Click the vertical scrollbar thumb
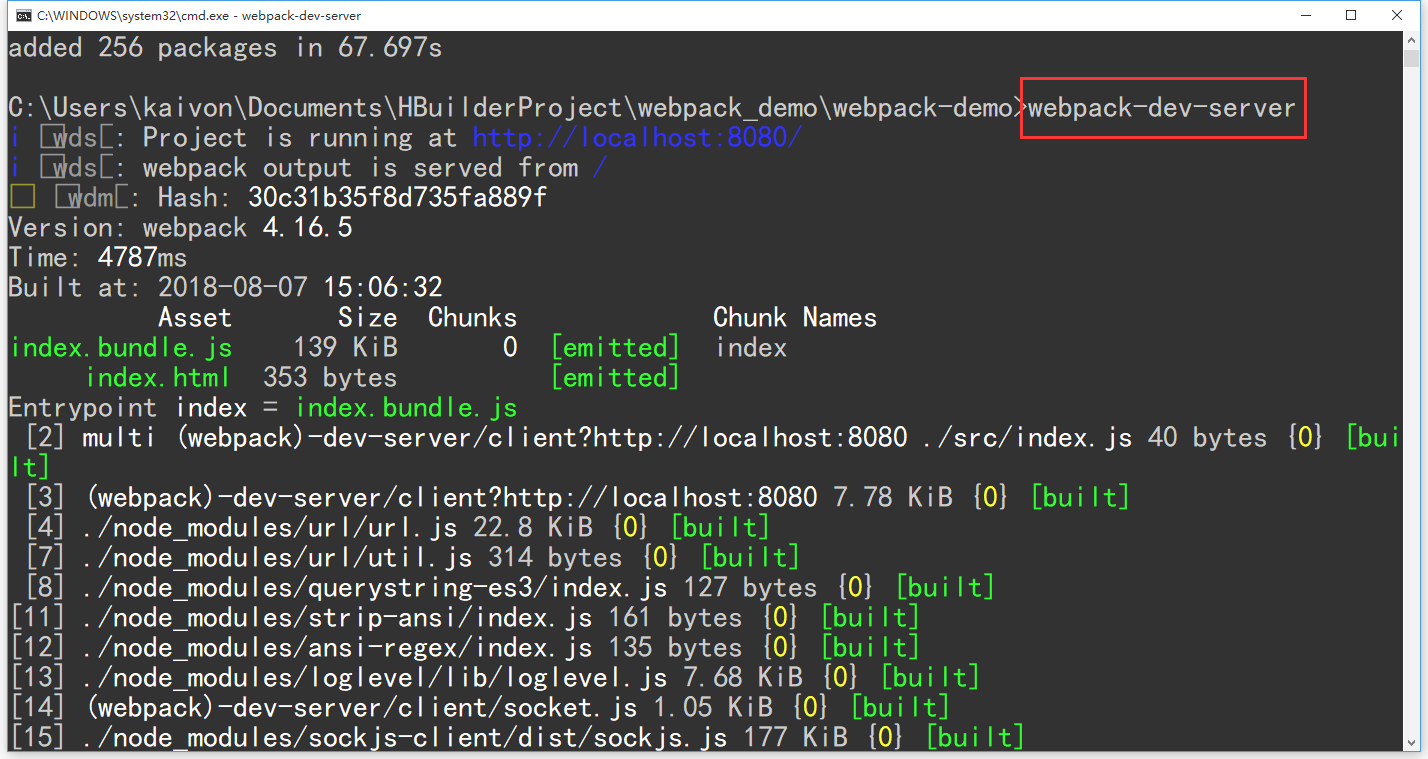Viewport: 1428px width, 759px height. point(1411,59)
